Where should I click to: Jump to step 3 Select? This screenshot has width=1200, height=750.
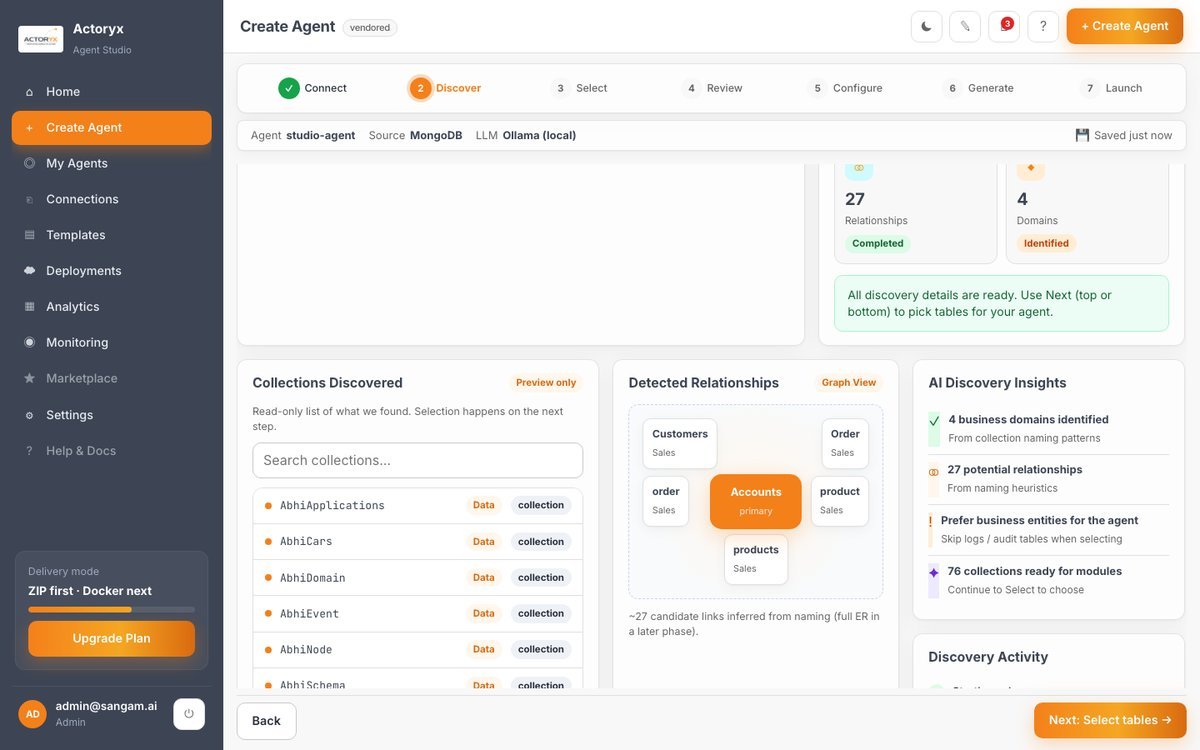coord(579,88)
